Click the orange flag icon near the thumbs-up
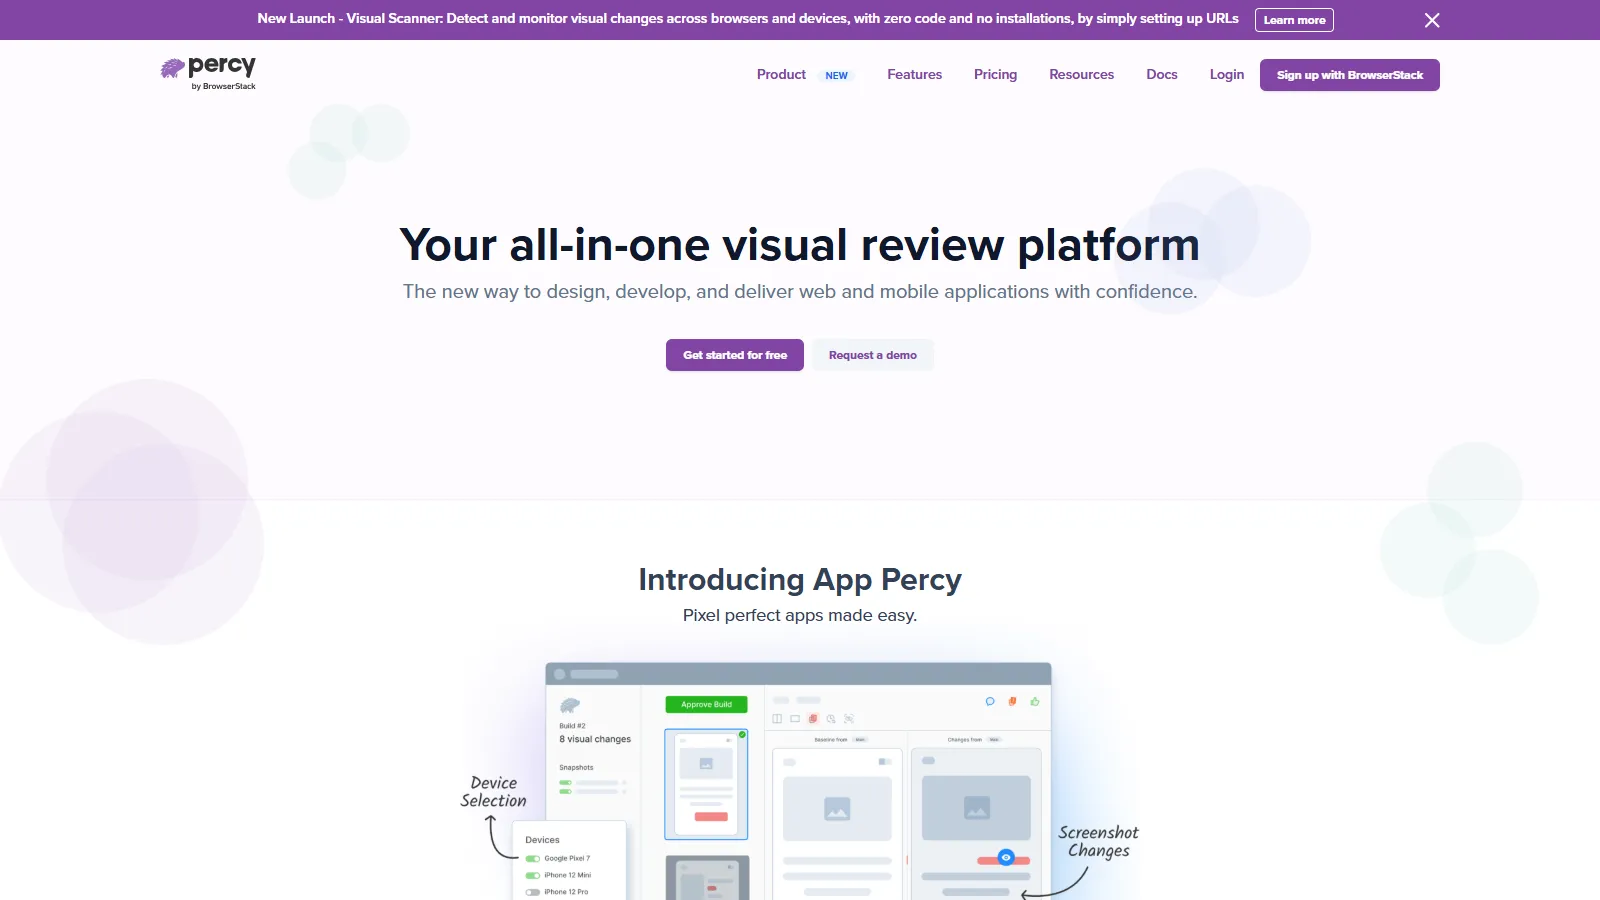 (x=1011, y=701)
